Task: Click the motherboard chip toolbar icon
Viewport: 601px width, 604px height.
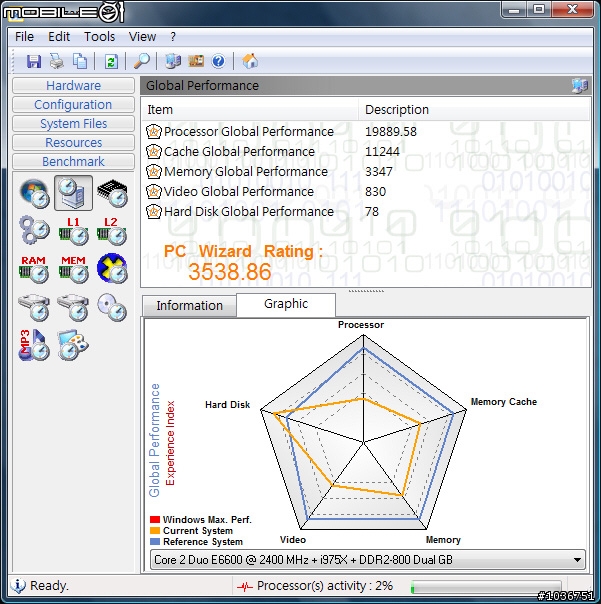Action: pyautogui.click(x=196, y=61)
